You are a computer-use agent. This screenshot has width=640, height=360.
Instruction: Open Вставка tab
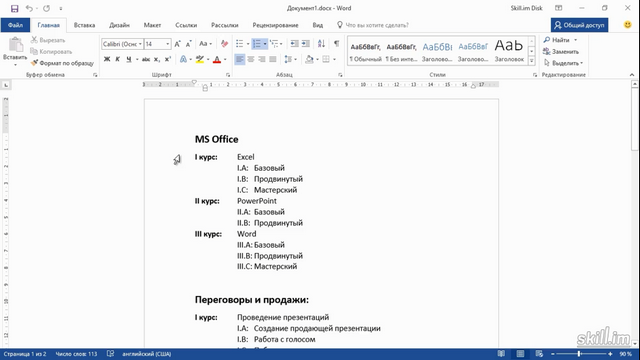[84, 25]
